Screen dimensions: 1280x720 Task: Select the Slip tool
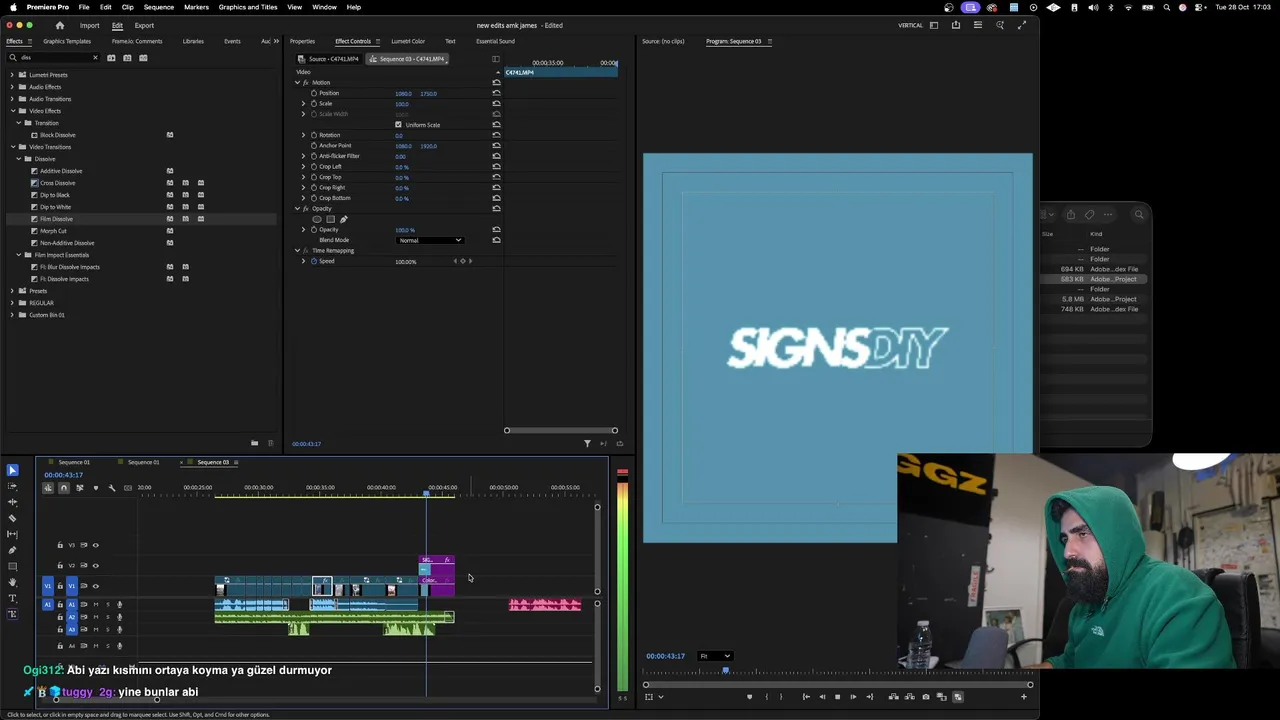tap(12, 534)
